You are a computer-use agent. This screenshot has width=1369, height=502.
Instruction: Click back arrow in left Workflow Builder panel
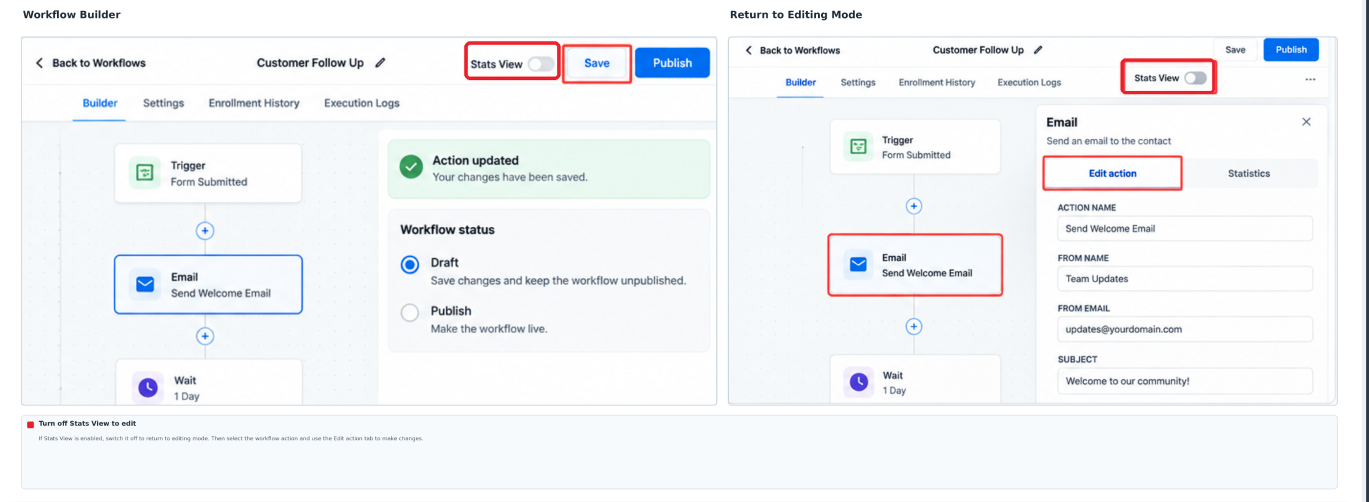pyautogui.click(x=39, y=63)
